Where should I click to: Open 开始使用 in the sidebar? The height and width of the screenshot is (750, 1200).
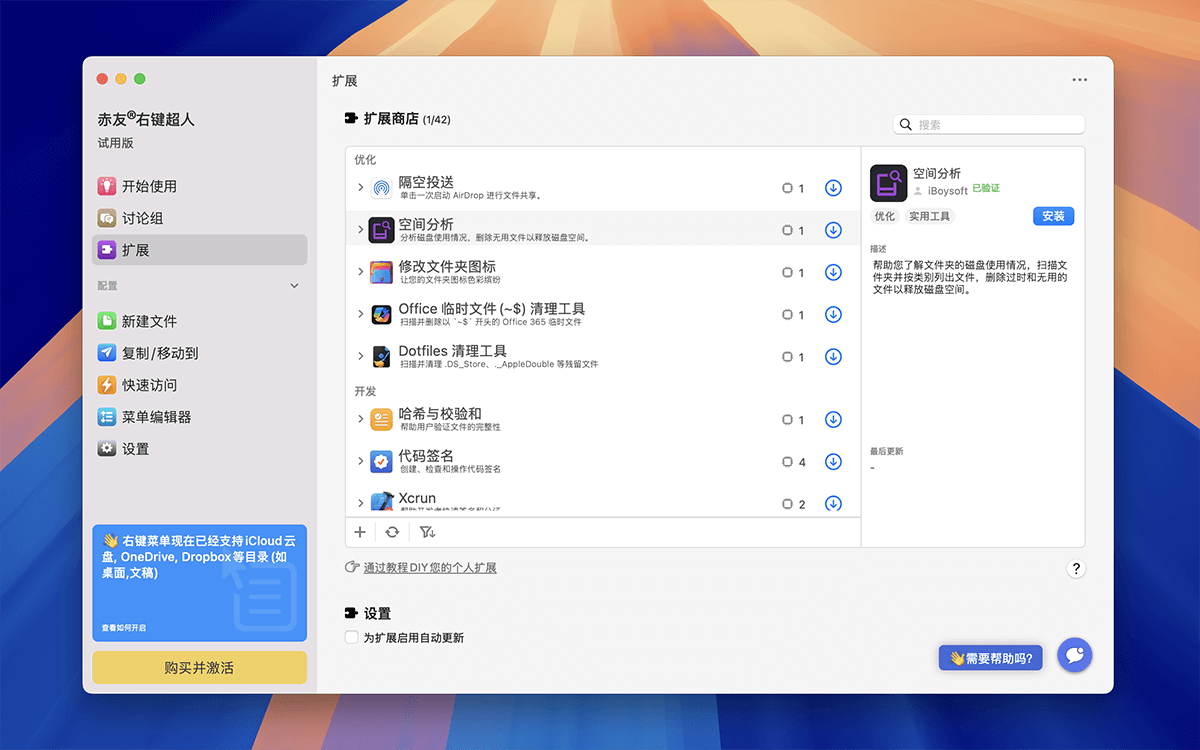(x=199, y=186)
